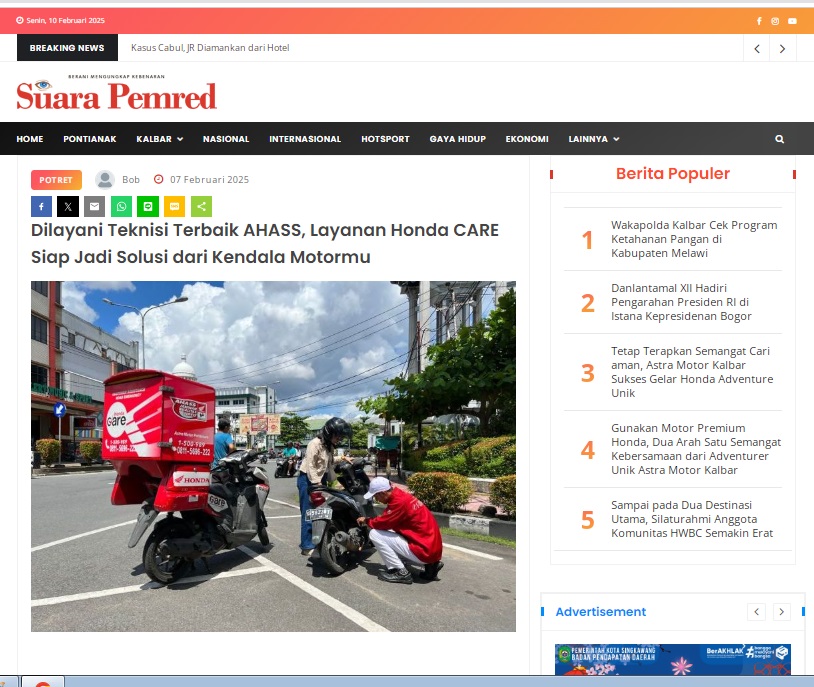Open author Bob's profile link
Viewport: 814px width, 687px height.
point(131,180)
